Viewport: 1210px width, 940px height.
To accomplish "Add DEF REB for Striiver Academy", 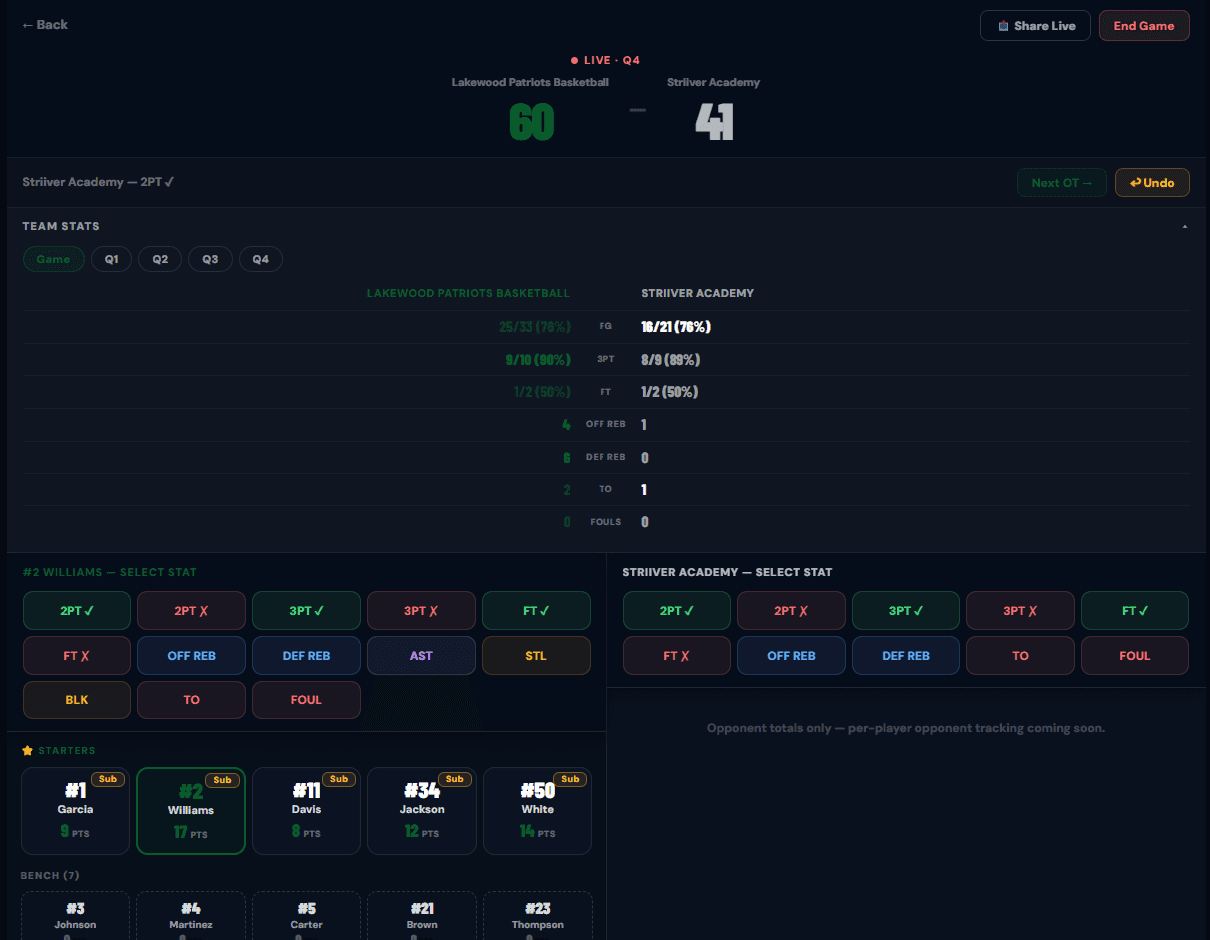I will [906, 656].
